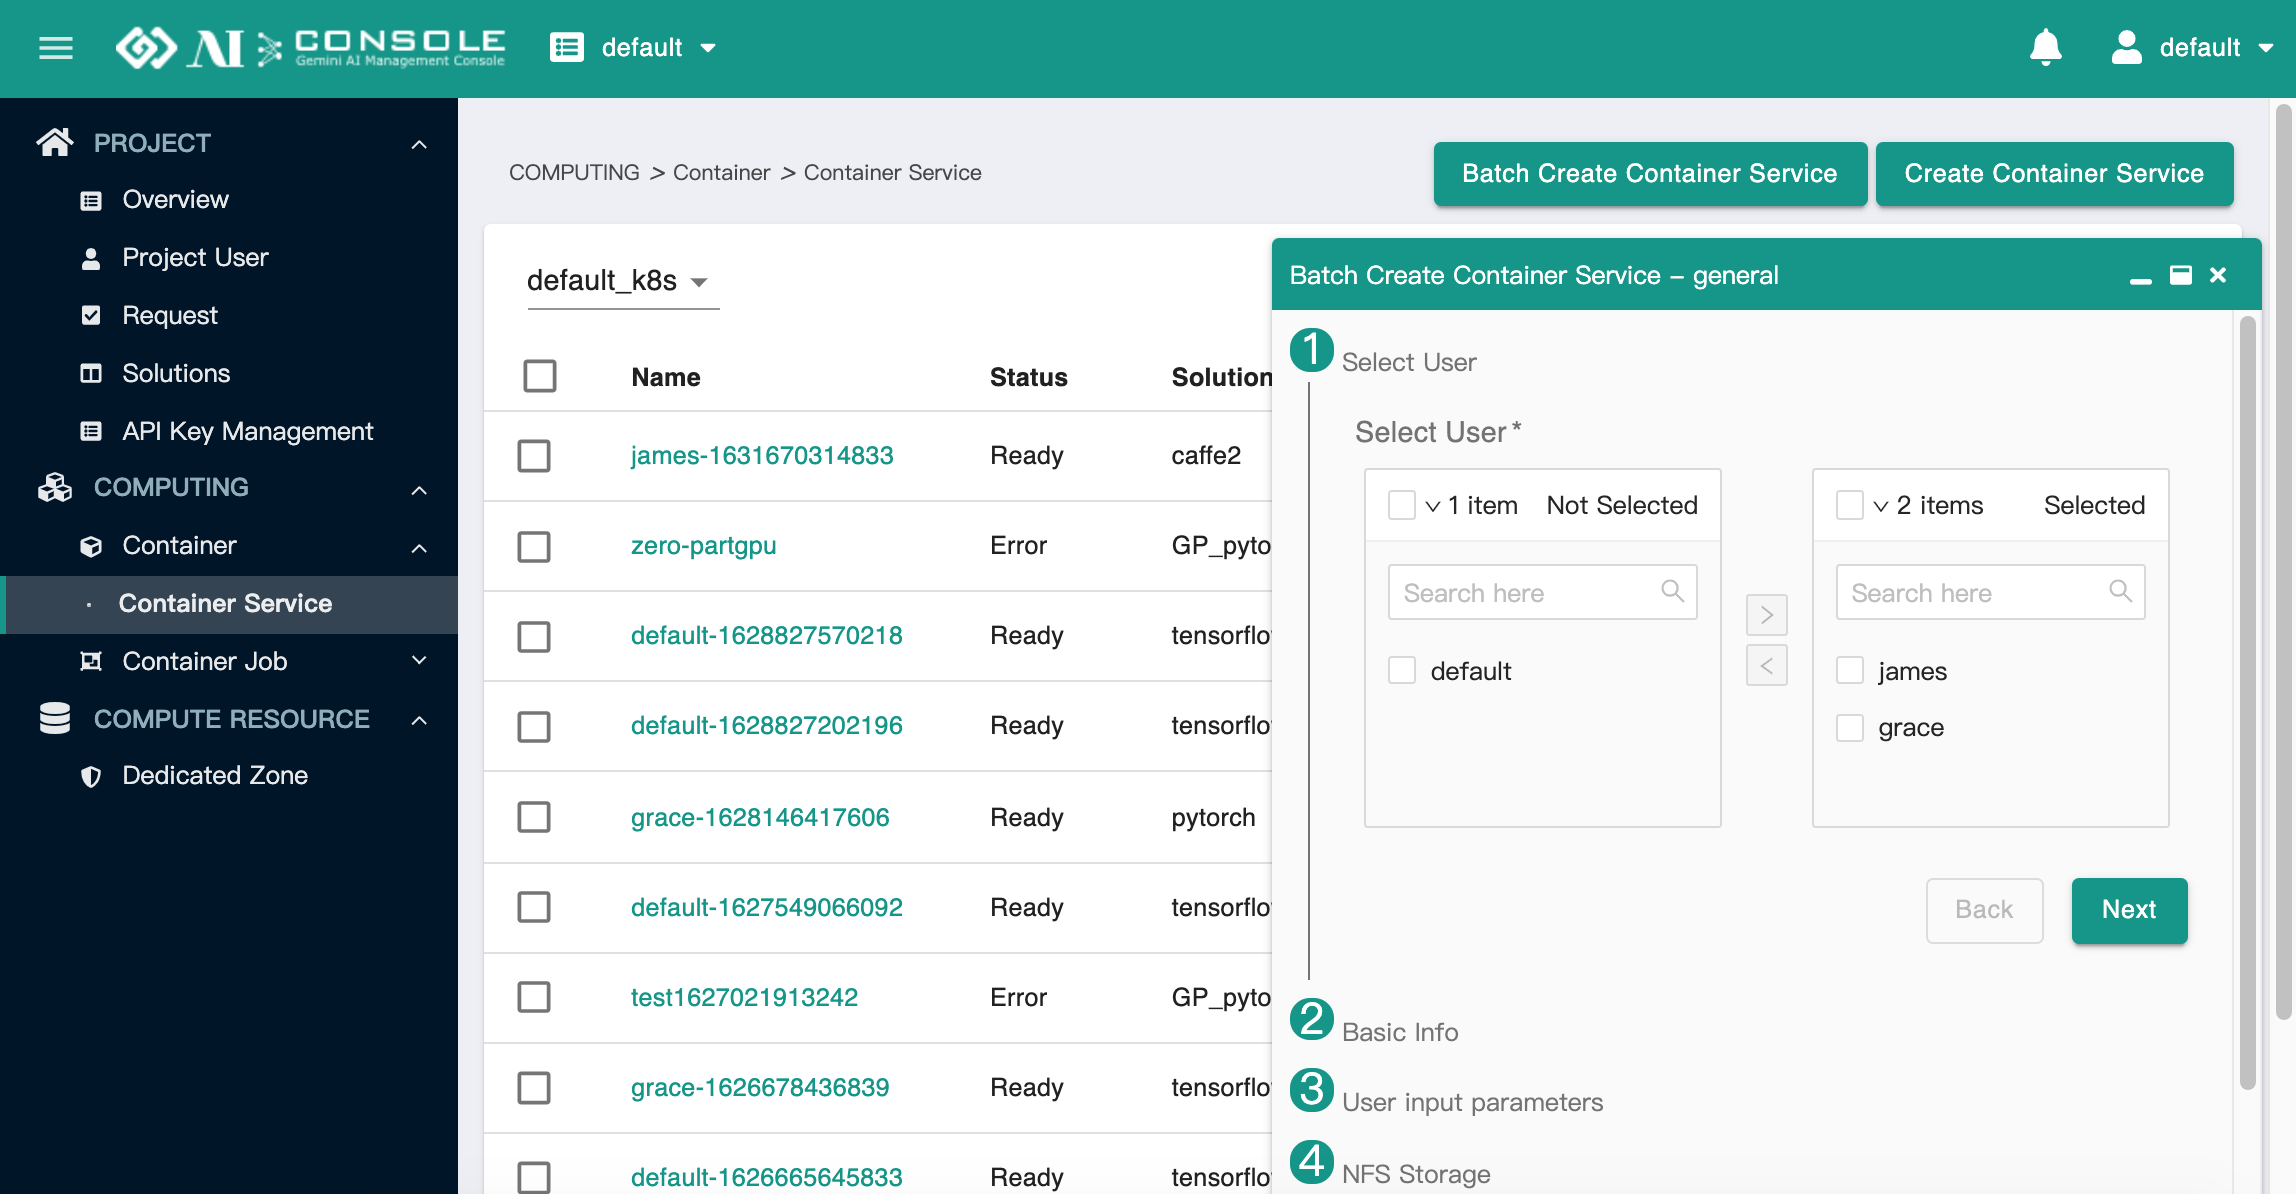The image size is (2296, 1194).
Task: Open the Request menu item
Action: click(x=170, y=316)
